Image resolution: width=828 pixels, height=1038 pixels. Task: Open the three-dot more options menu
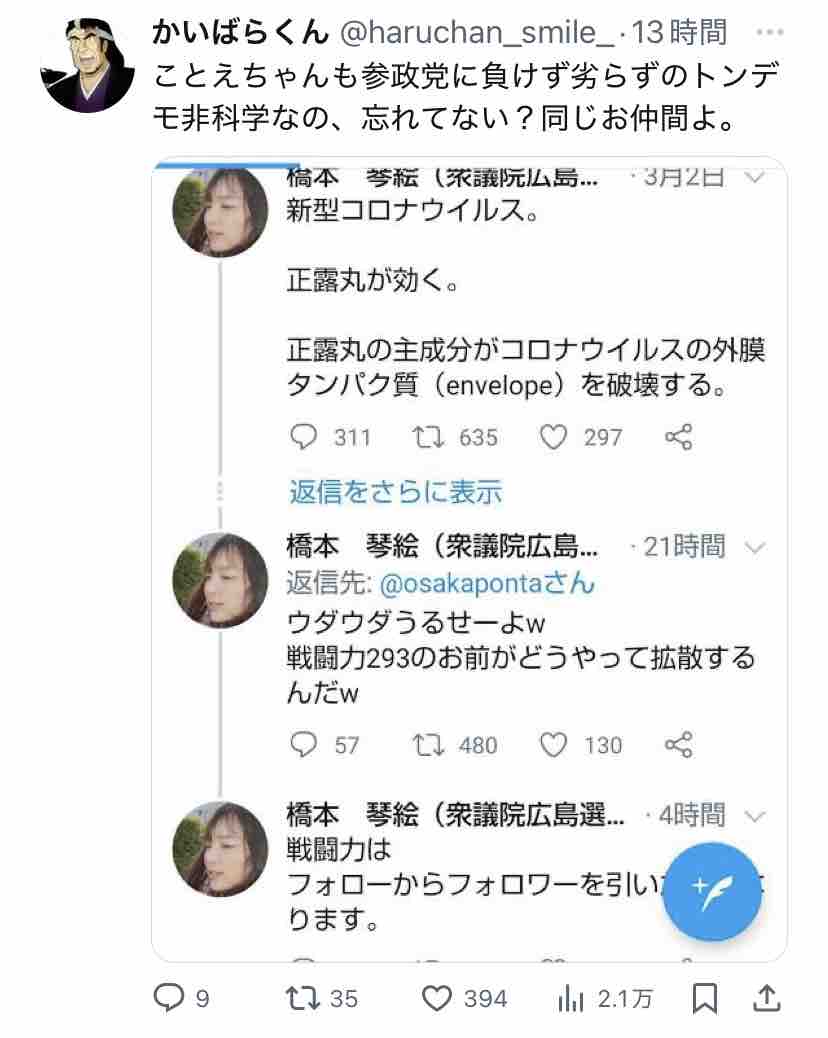(x=769, y=33)
